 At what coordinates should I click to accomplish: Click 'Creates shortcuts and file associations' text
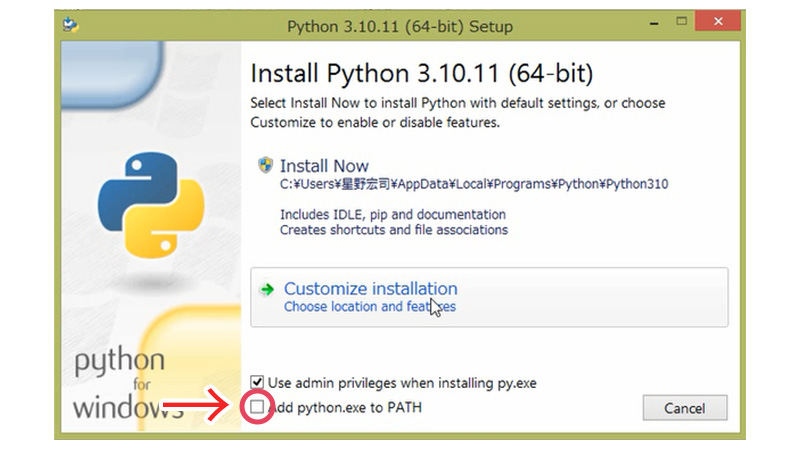tap(394, 230)
